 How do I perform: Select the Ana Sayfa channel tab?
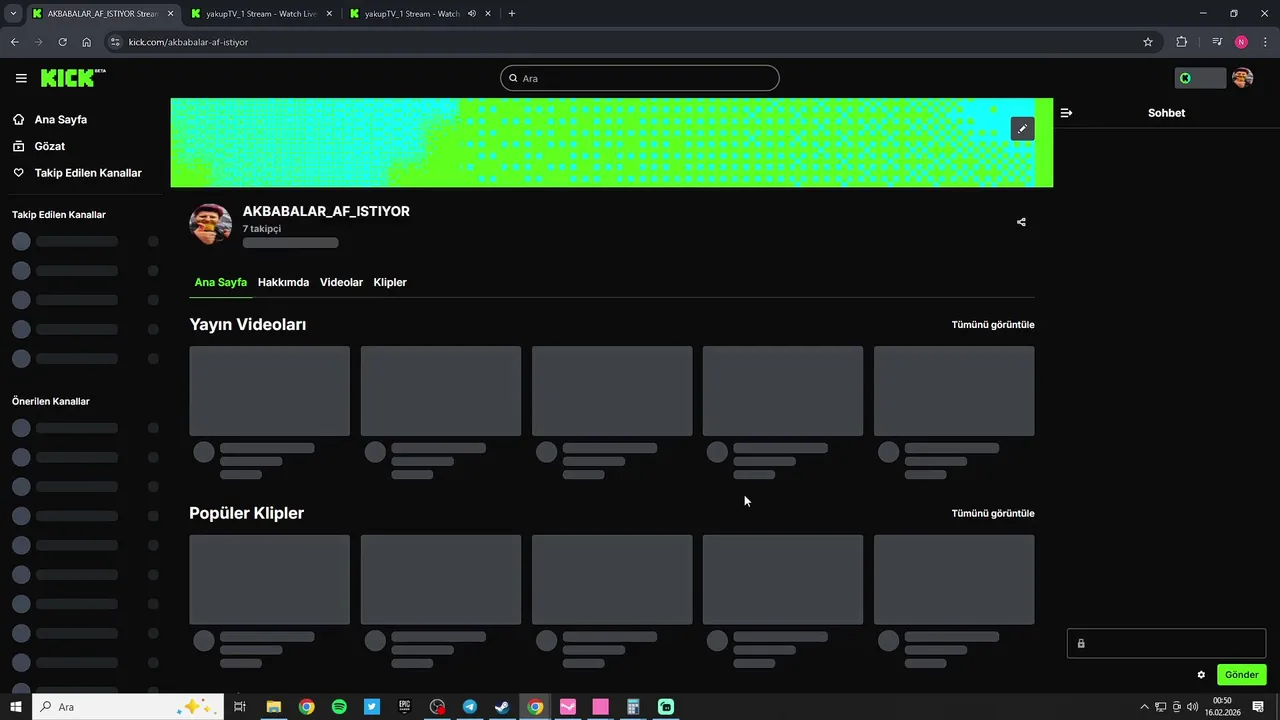220,282
